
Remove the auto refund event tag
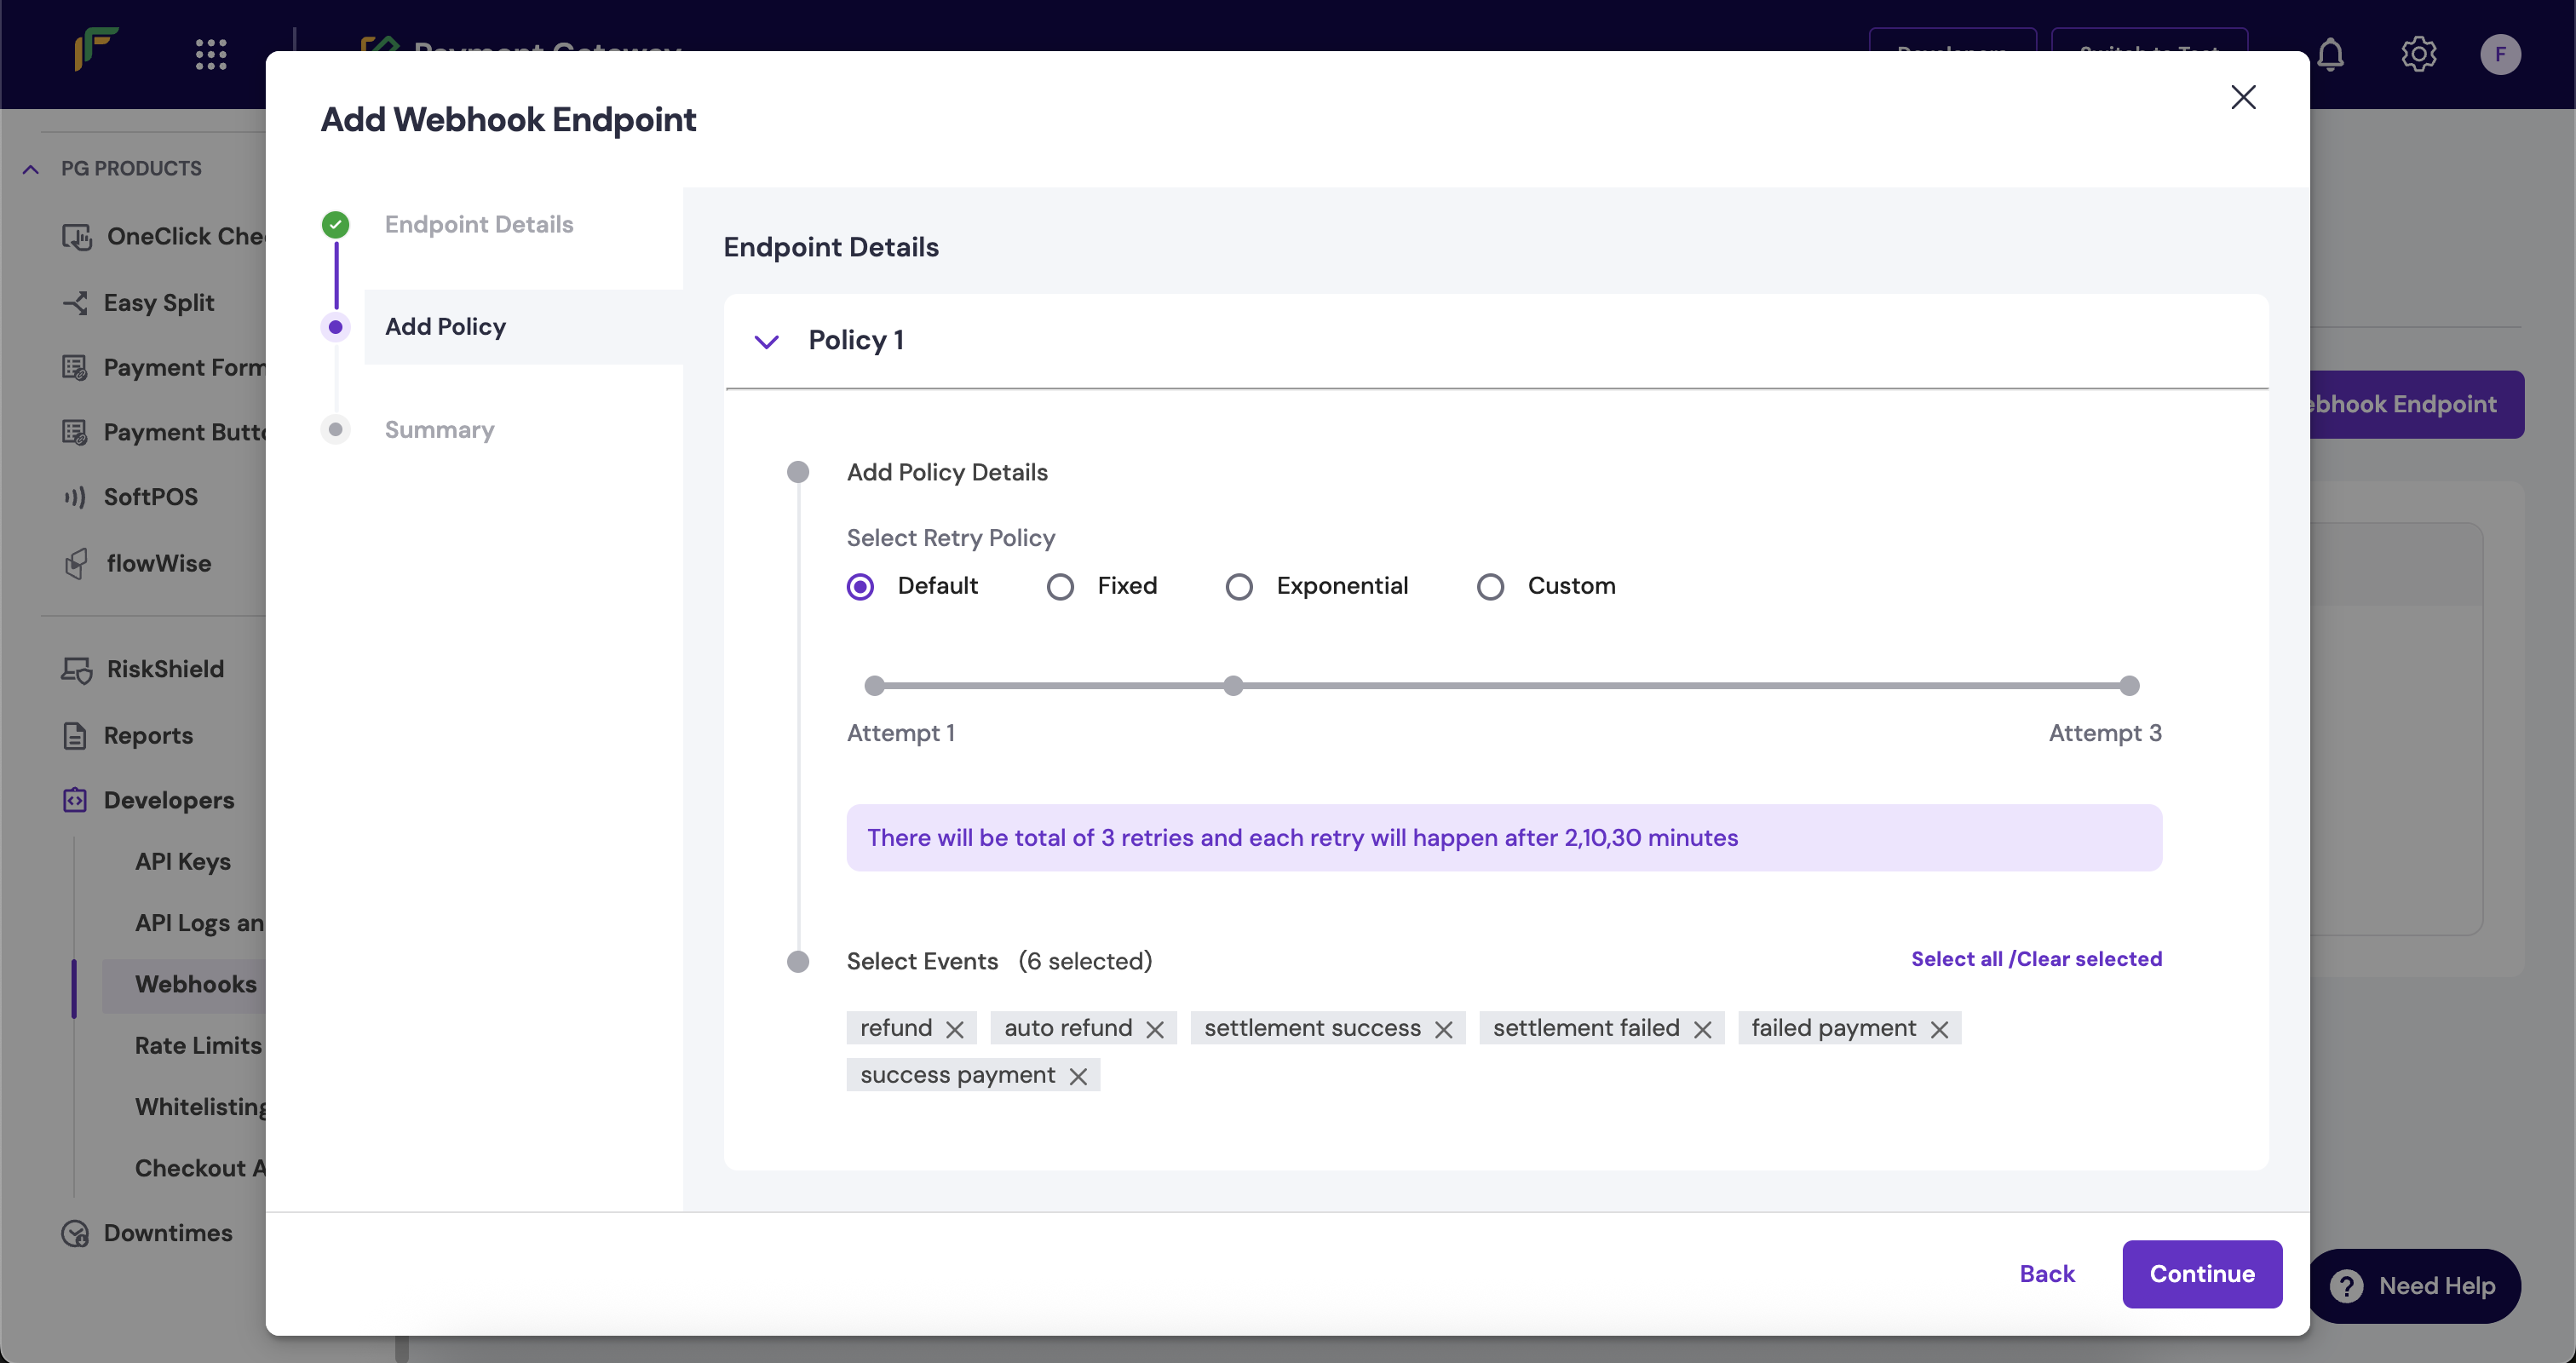(1154, 1029)
